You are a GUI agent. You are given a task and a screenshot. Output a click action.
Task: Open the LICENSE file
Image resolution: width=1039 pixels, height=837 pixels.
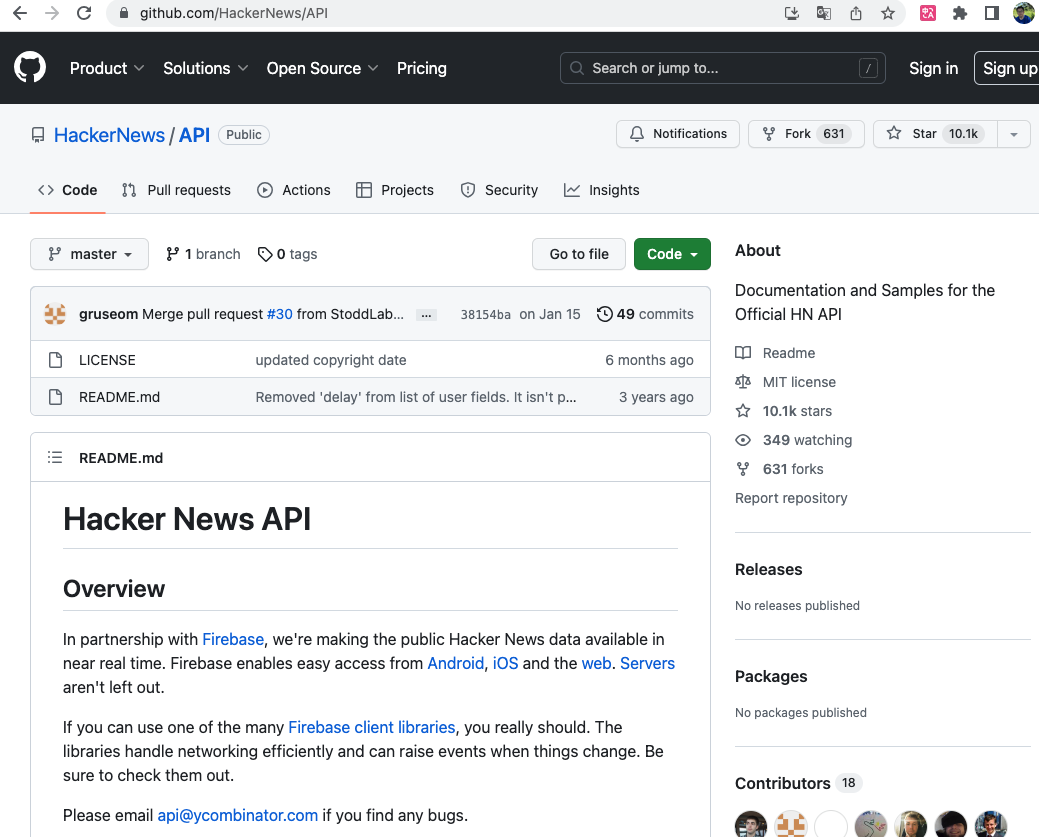[107, 360]
